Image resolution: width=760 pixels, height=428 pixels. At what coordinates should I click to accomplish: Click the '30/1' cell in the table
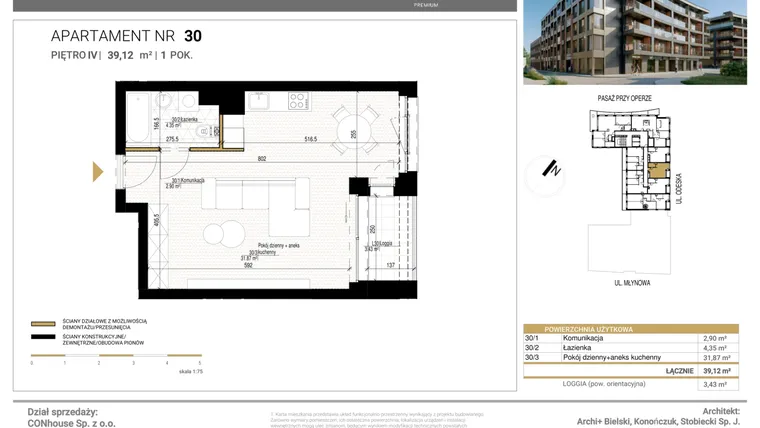tap(531, 338)
